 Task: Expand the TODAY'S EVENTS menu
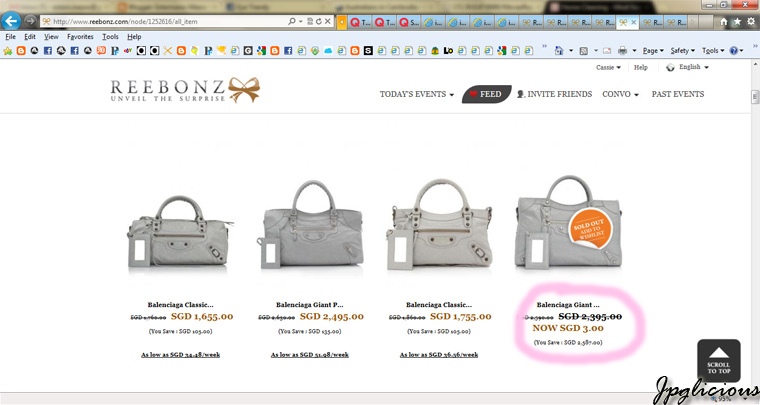tap(417, 94)
